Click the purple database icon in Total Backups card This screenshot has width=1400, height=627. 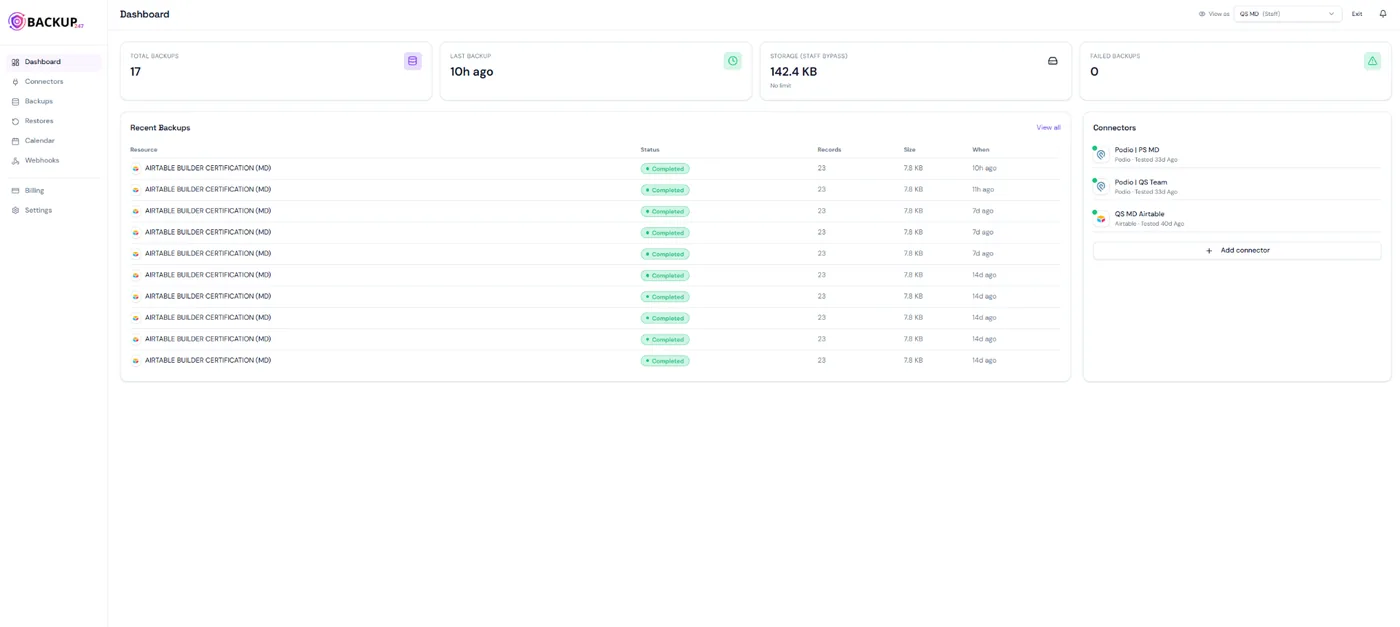coord(412,61)
